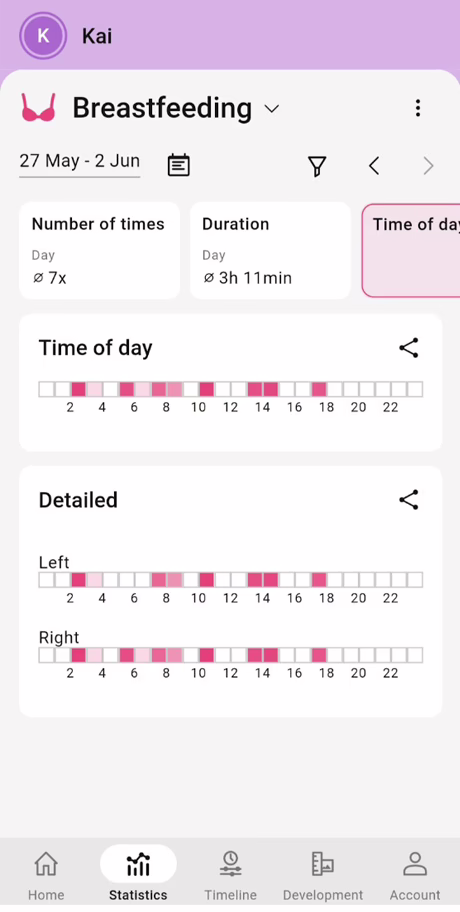Screen dimensions: 460x912
Task: Select the Duration stat card
Action: click(x=270, y=251)
